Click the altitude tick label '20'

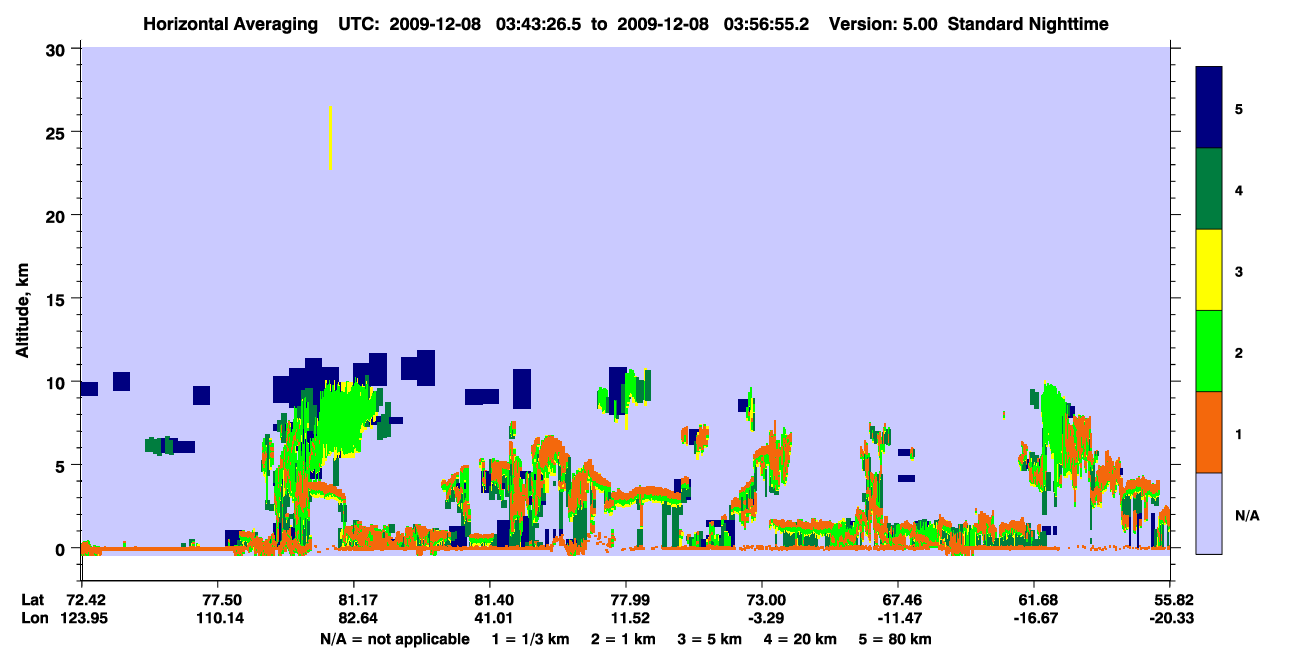coord(58,215)
